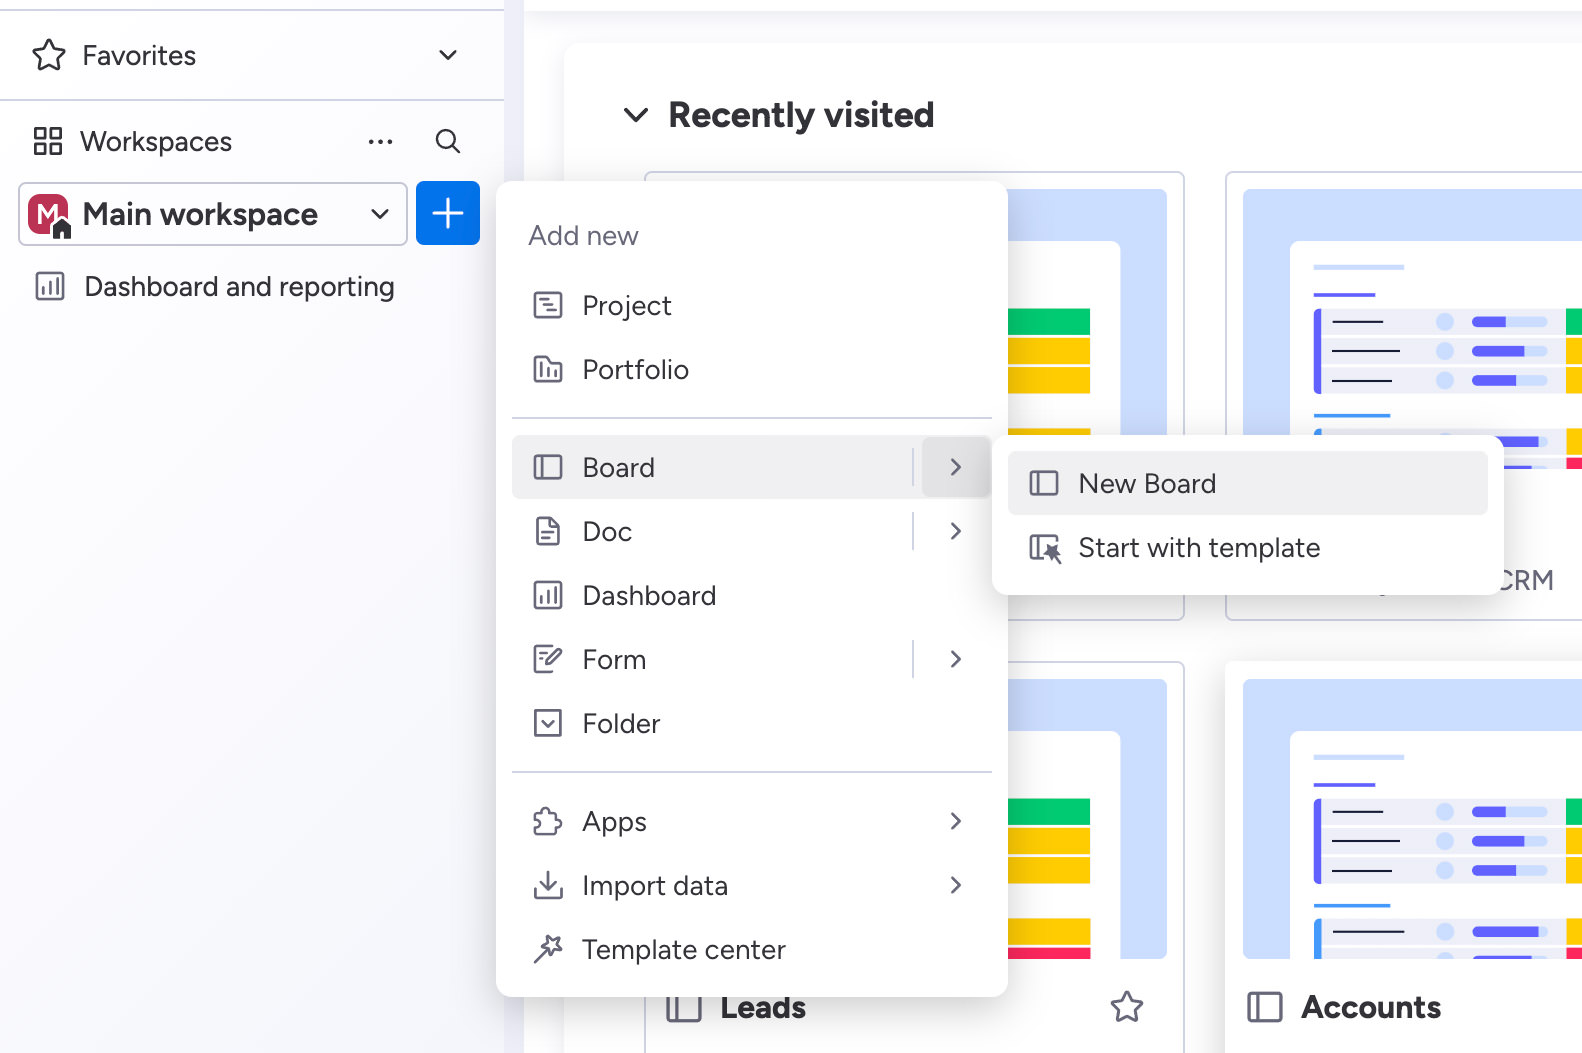Select Folder menu entry
Screen dimensions: 1582x1053
pos(751,723)
